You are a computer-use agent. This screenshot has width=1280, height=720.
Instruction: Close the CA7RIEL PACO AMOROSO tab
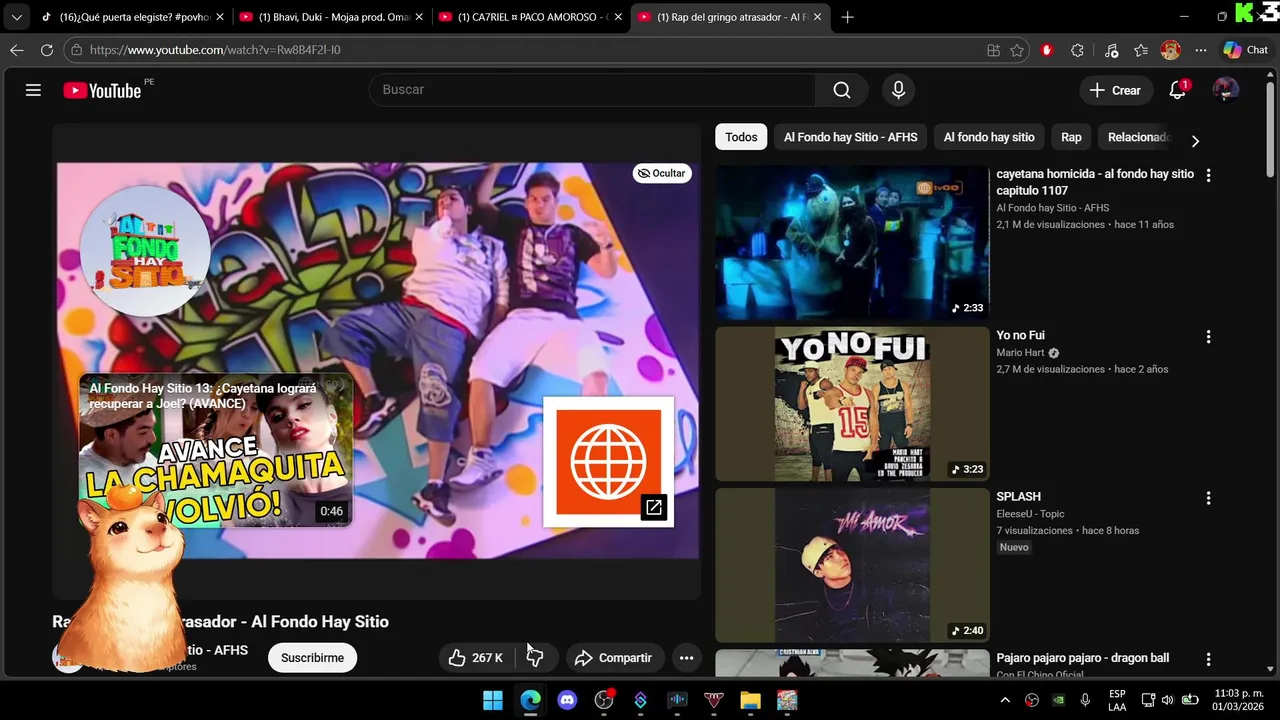pos(618,17)
